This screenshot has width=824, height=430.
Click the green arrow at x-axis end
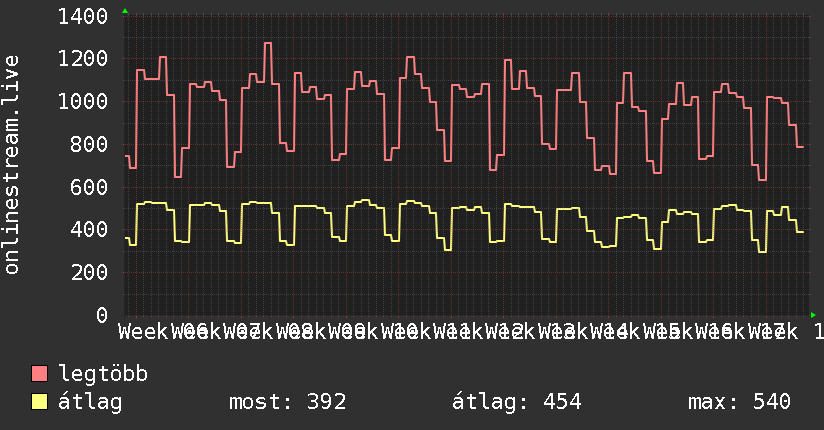(813, 315)
